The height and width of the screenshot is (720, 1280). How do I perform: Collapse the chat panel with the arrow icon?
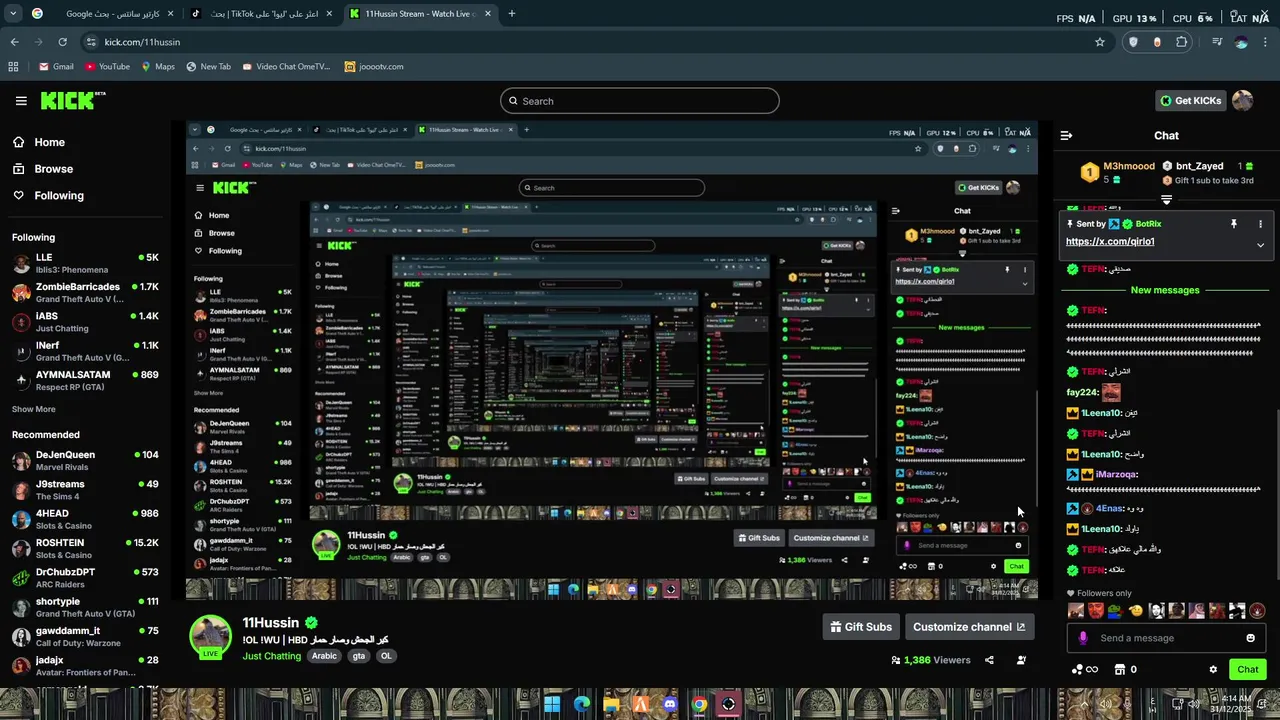pos(1066,135)
